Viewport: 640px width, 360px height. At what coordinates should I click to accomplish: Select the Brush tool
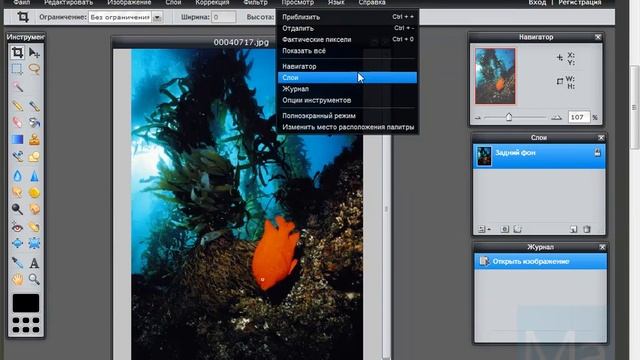point(34,106)
